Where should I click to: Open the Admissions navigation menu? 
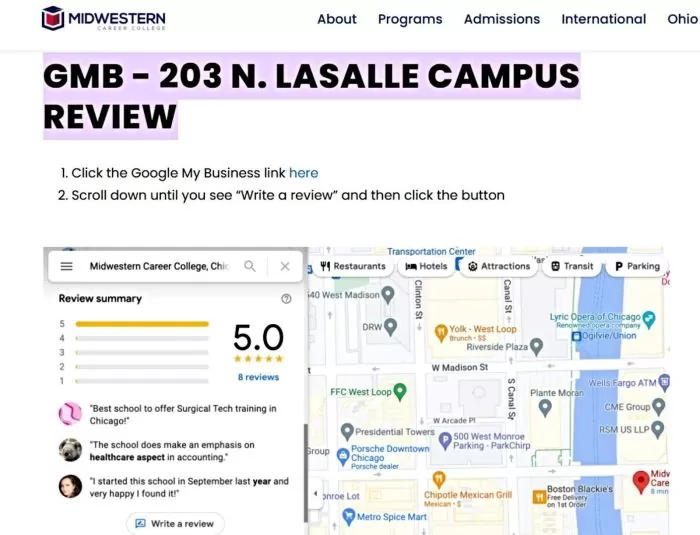click(501, 19)
